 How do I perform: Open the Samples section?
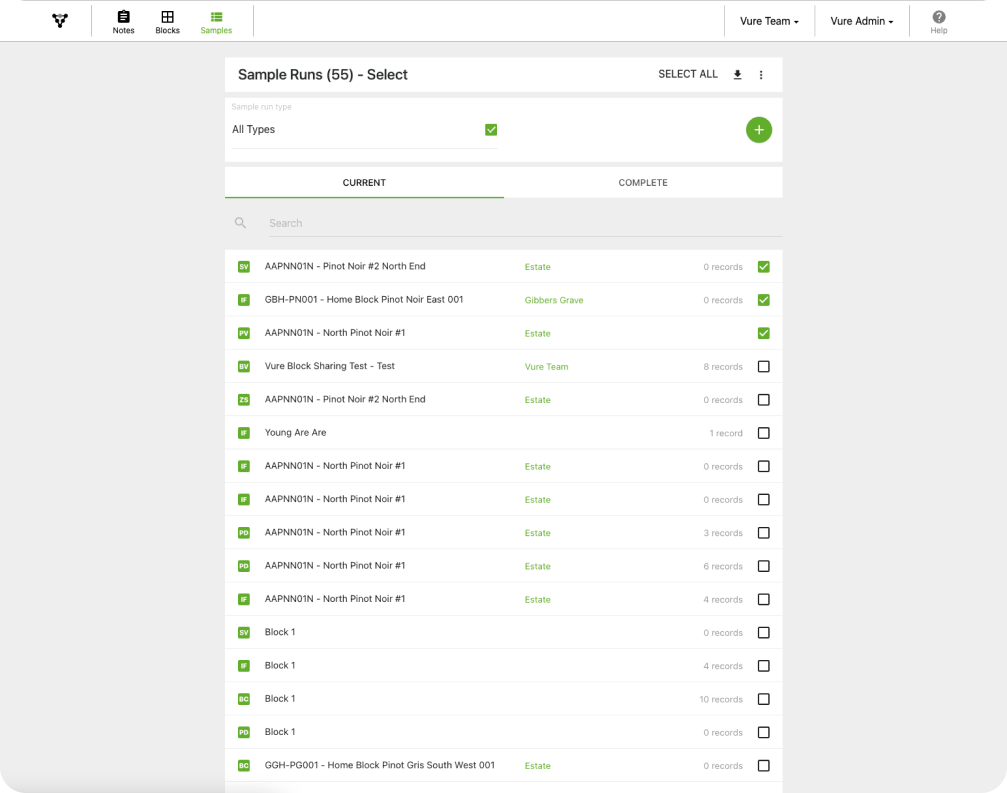coord(216,22)
